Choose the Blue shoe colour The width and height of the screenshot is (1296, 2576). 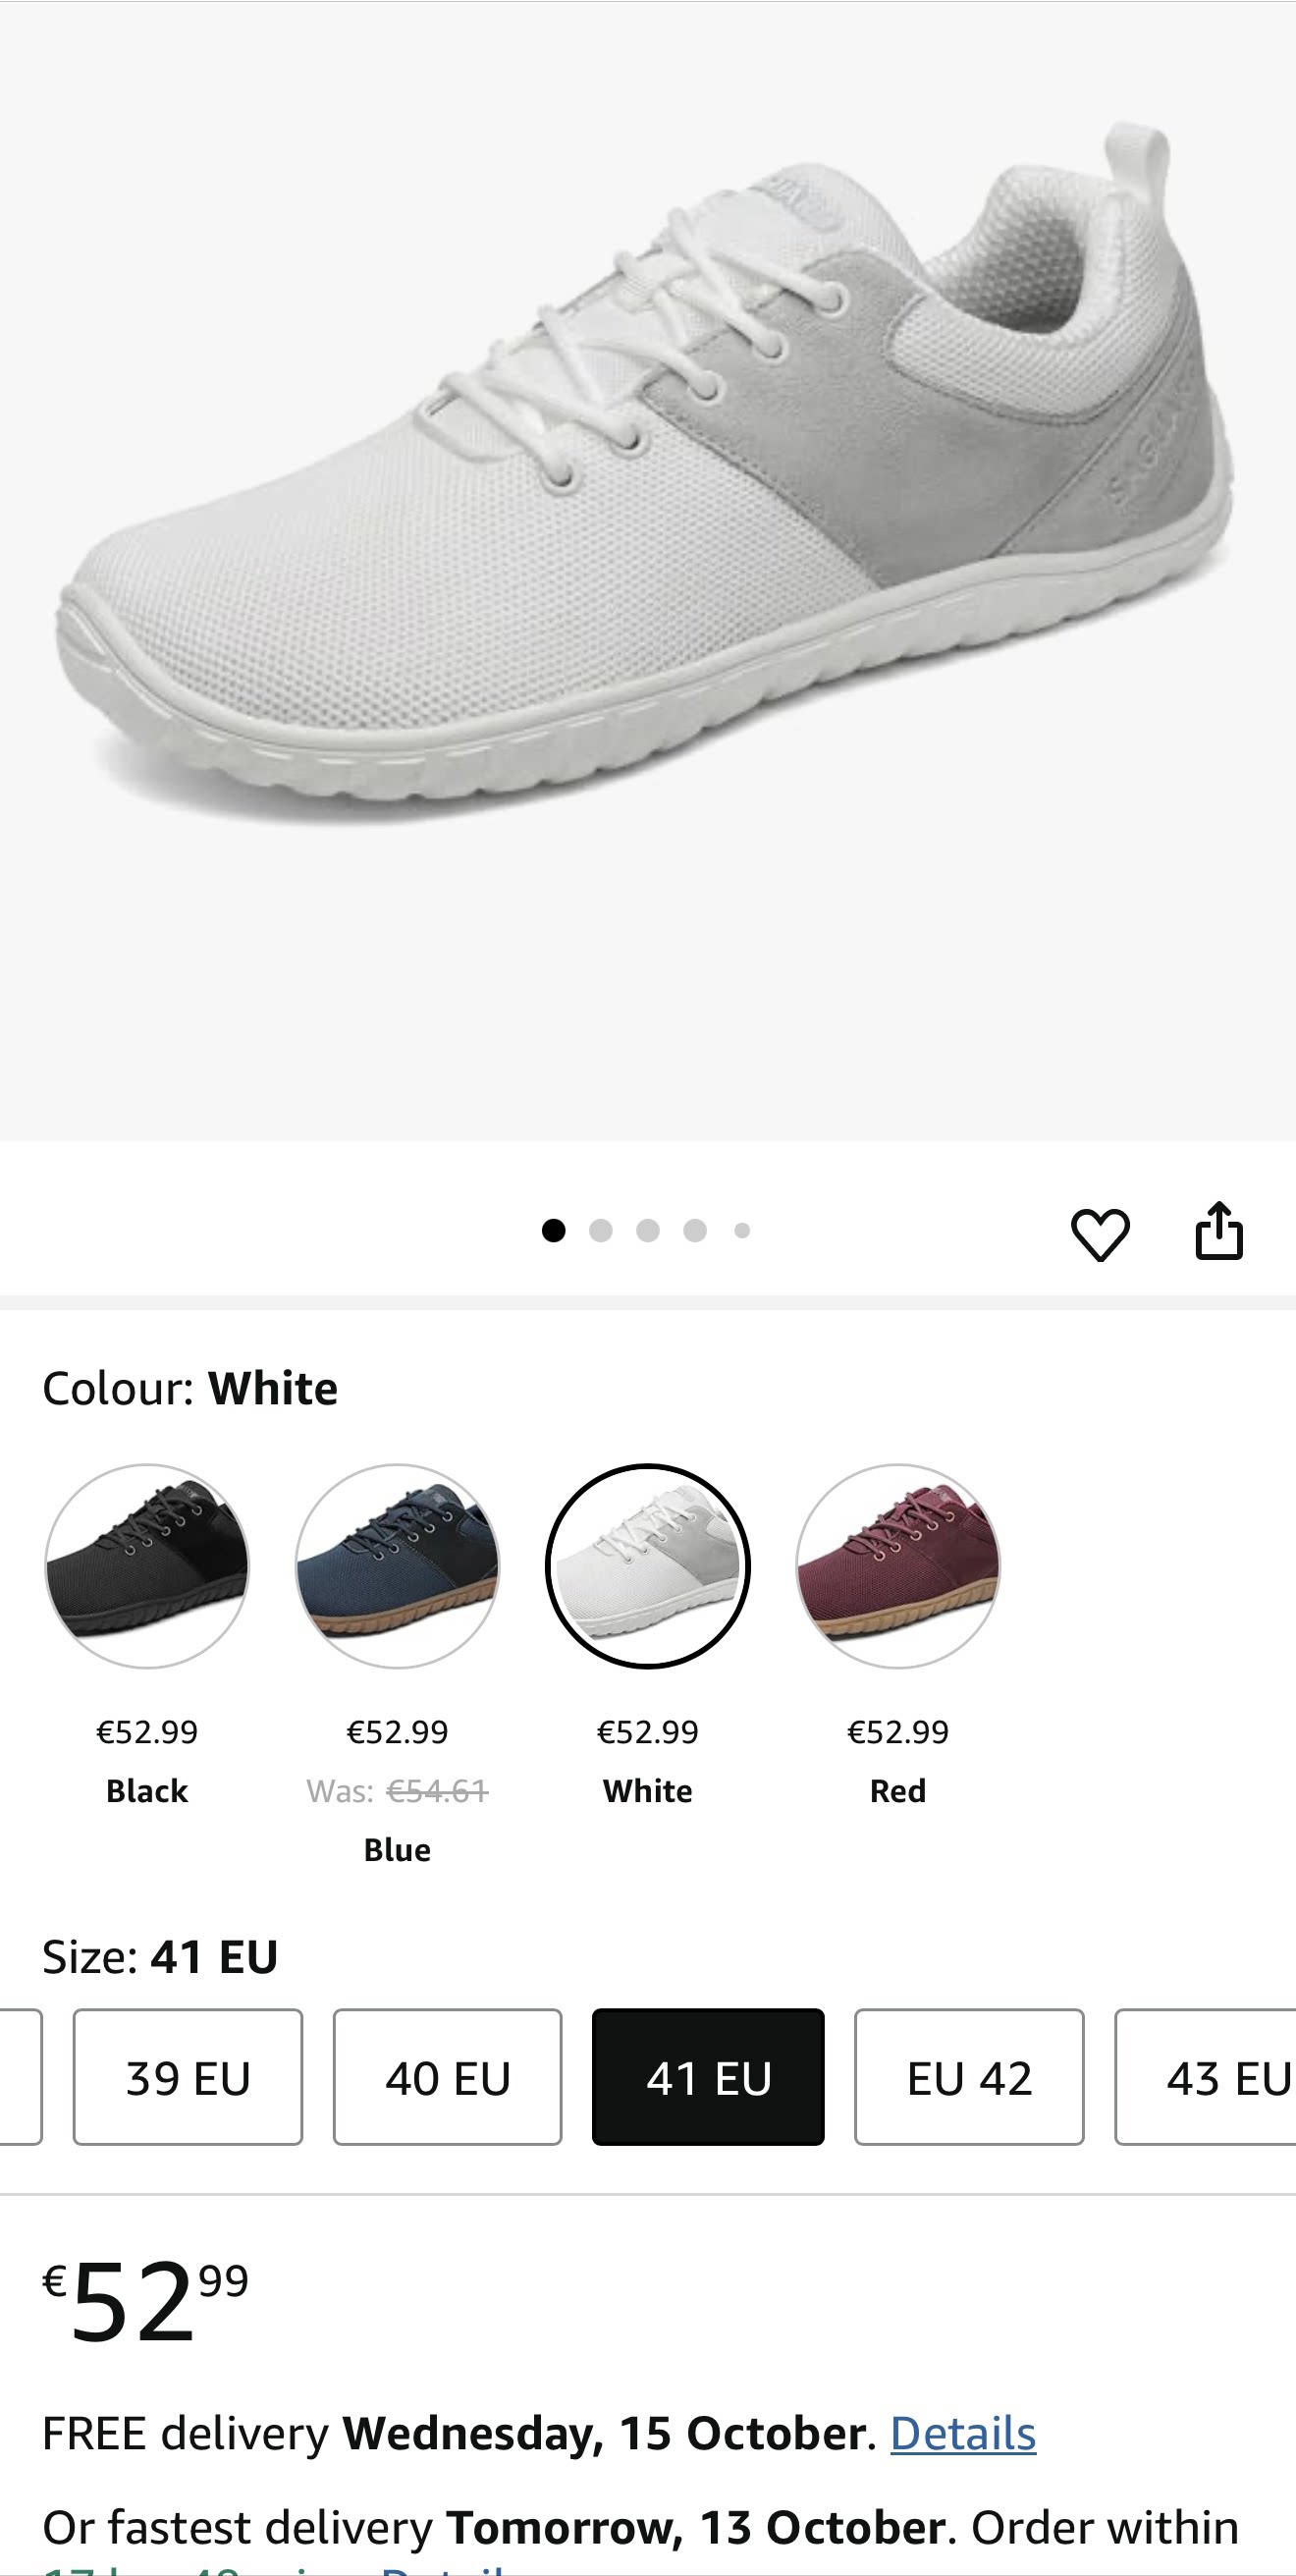click(397, 1566)
